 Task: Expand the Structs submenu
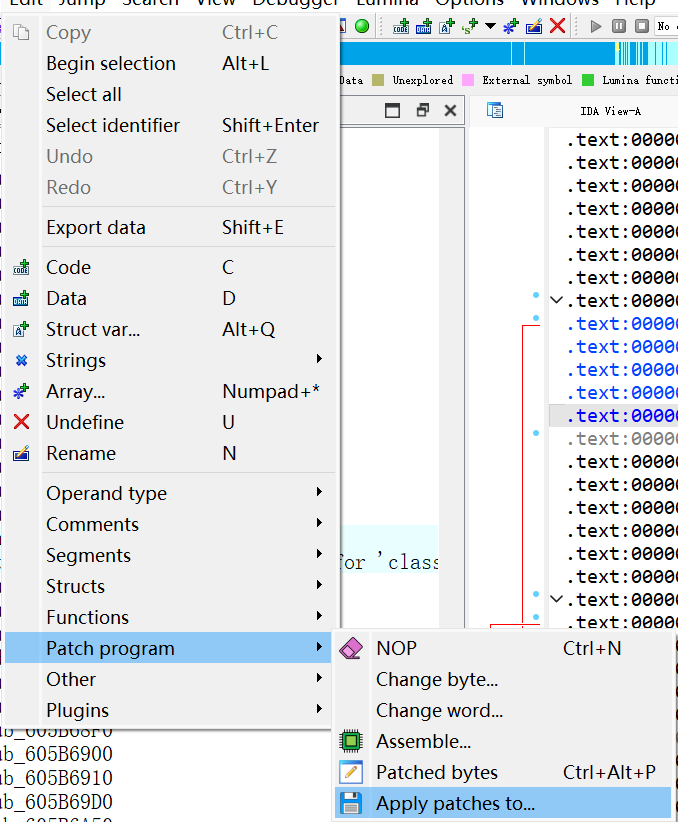170,586
